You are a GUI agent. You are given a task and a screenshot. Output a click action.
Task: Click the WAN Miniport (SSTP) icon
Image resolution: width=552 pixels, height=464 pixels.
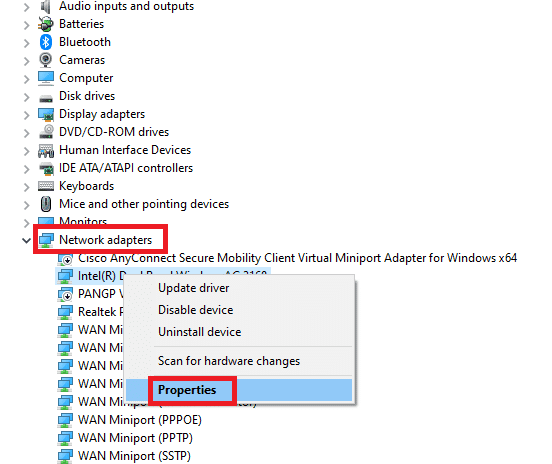click(65, 456)
